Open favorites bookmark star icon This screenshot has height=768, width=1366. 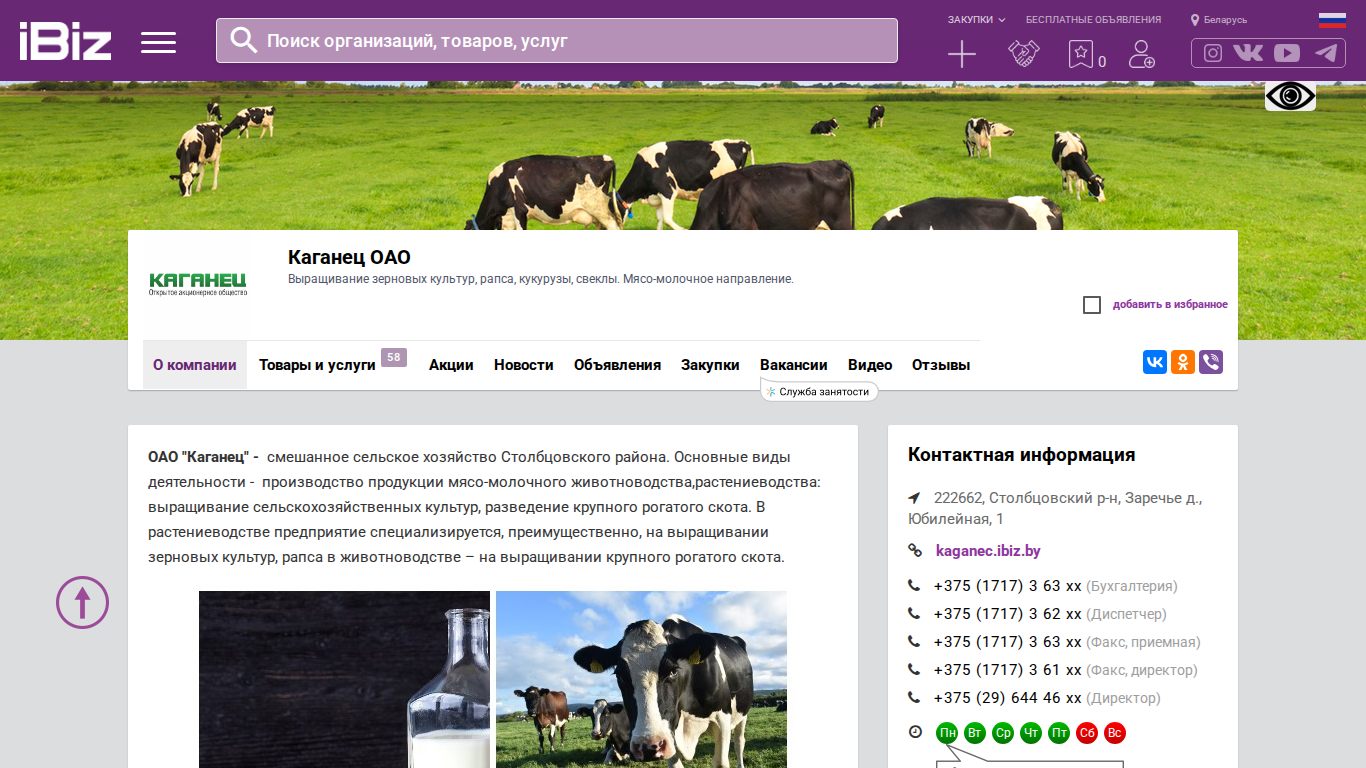pyautogui.click(x=1081, y=54)
